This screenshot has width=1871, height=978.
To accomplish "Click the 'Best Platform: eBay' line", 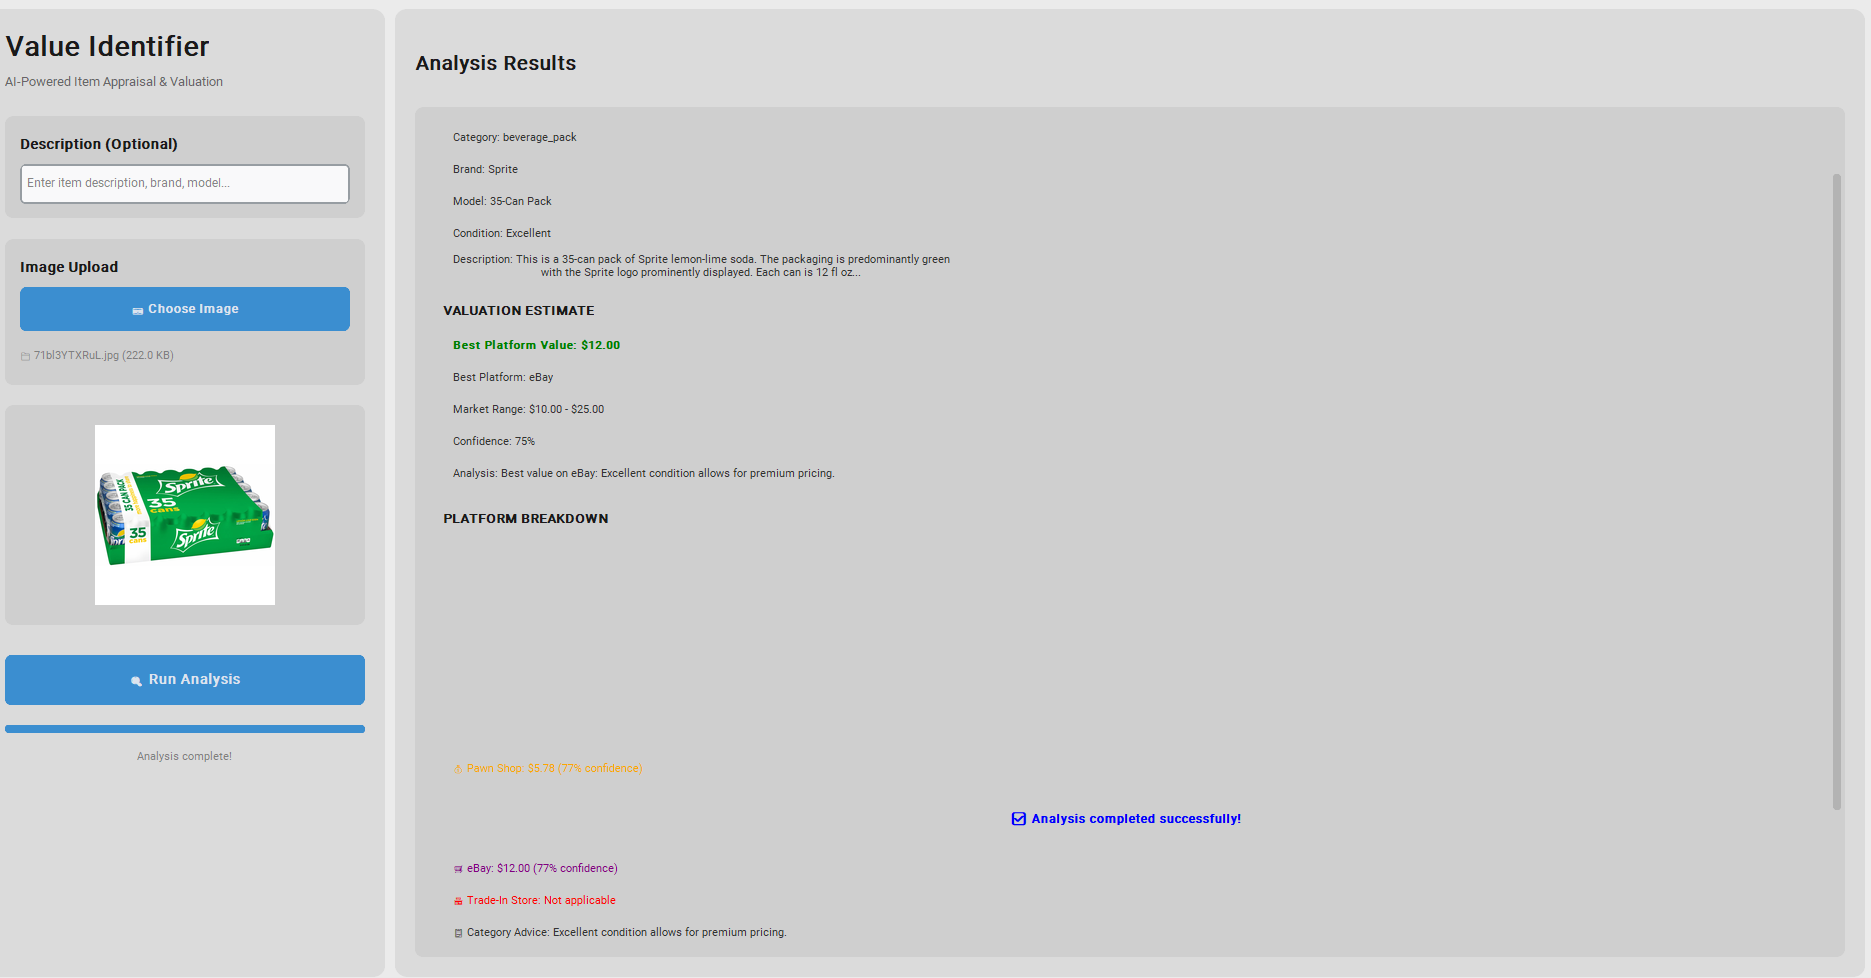I will [x=503, y=377].
